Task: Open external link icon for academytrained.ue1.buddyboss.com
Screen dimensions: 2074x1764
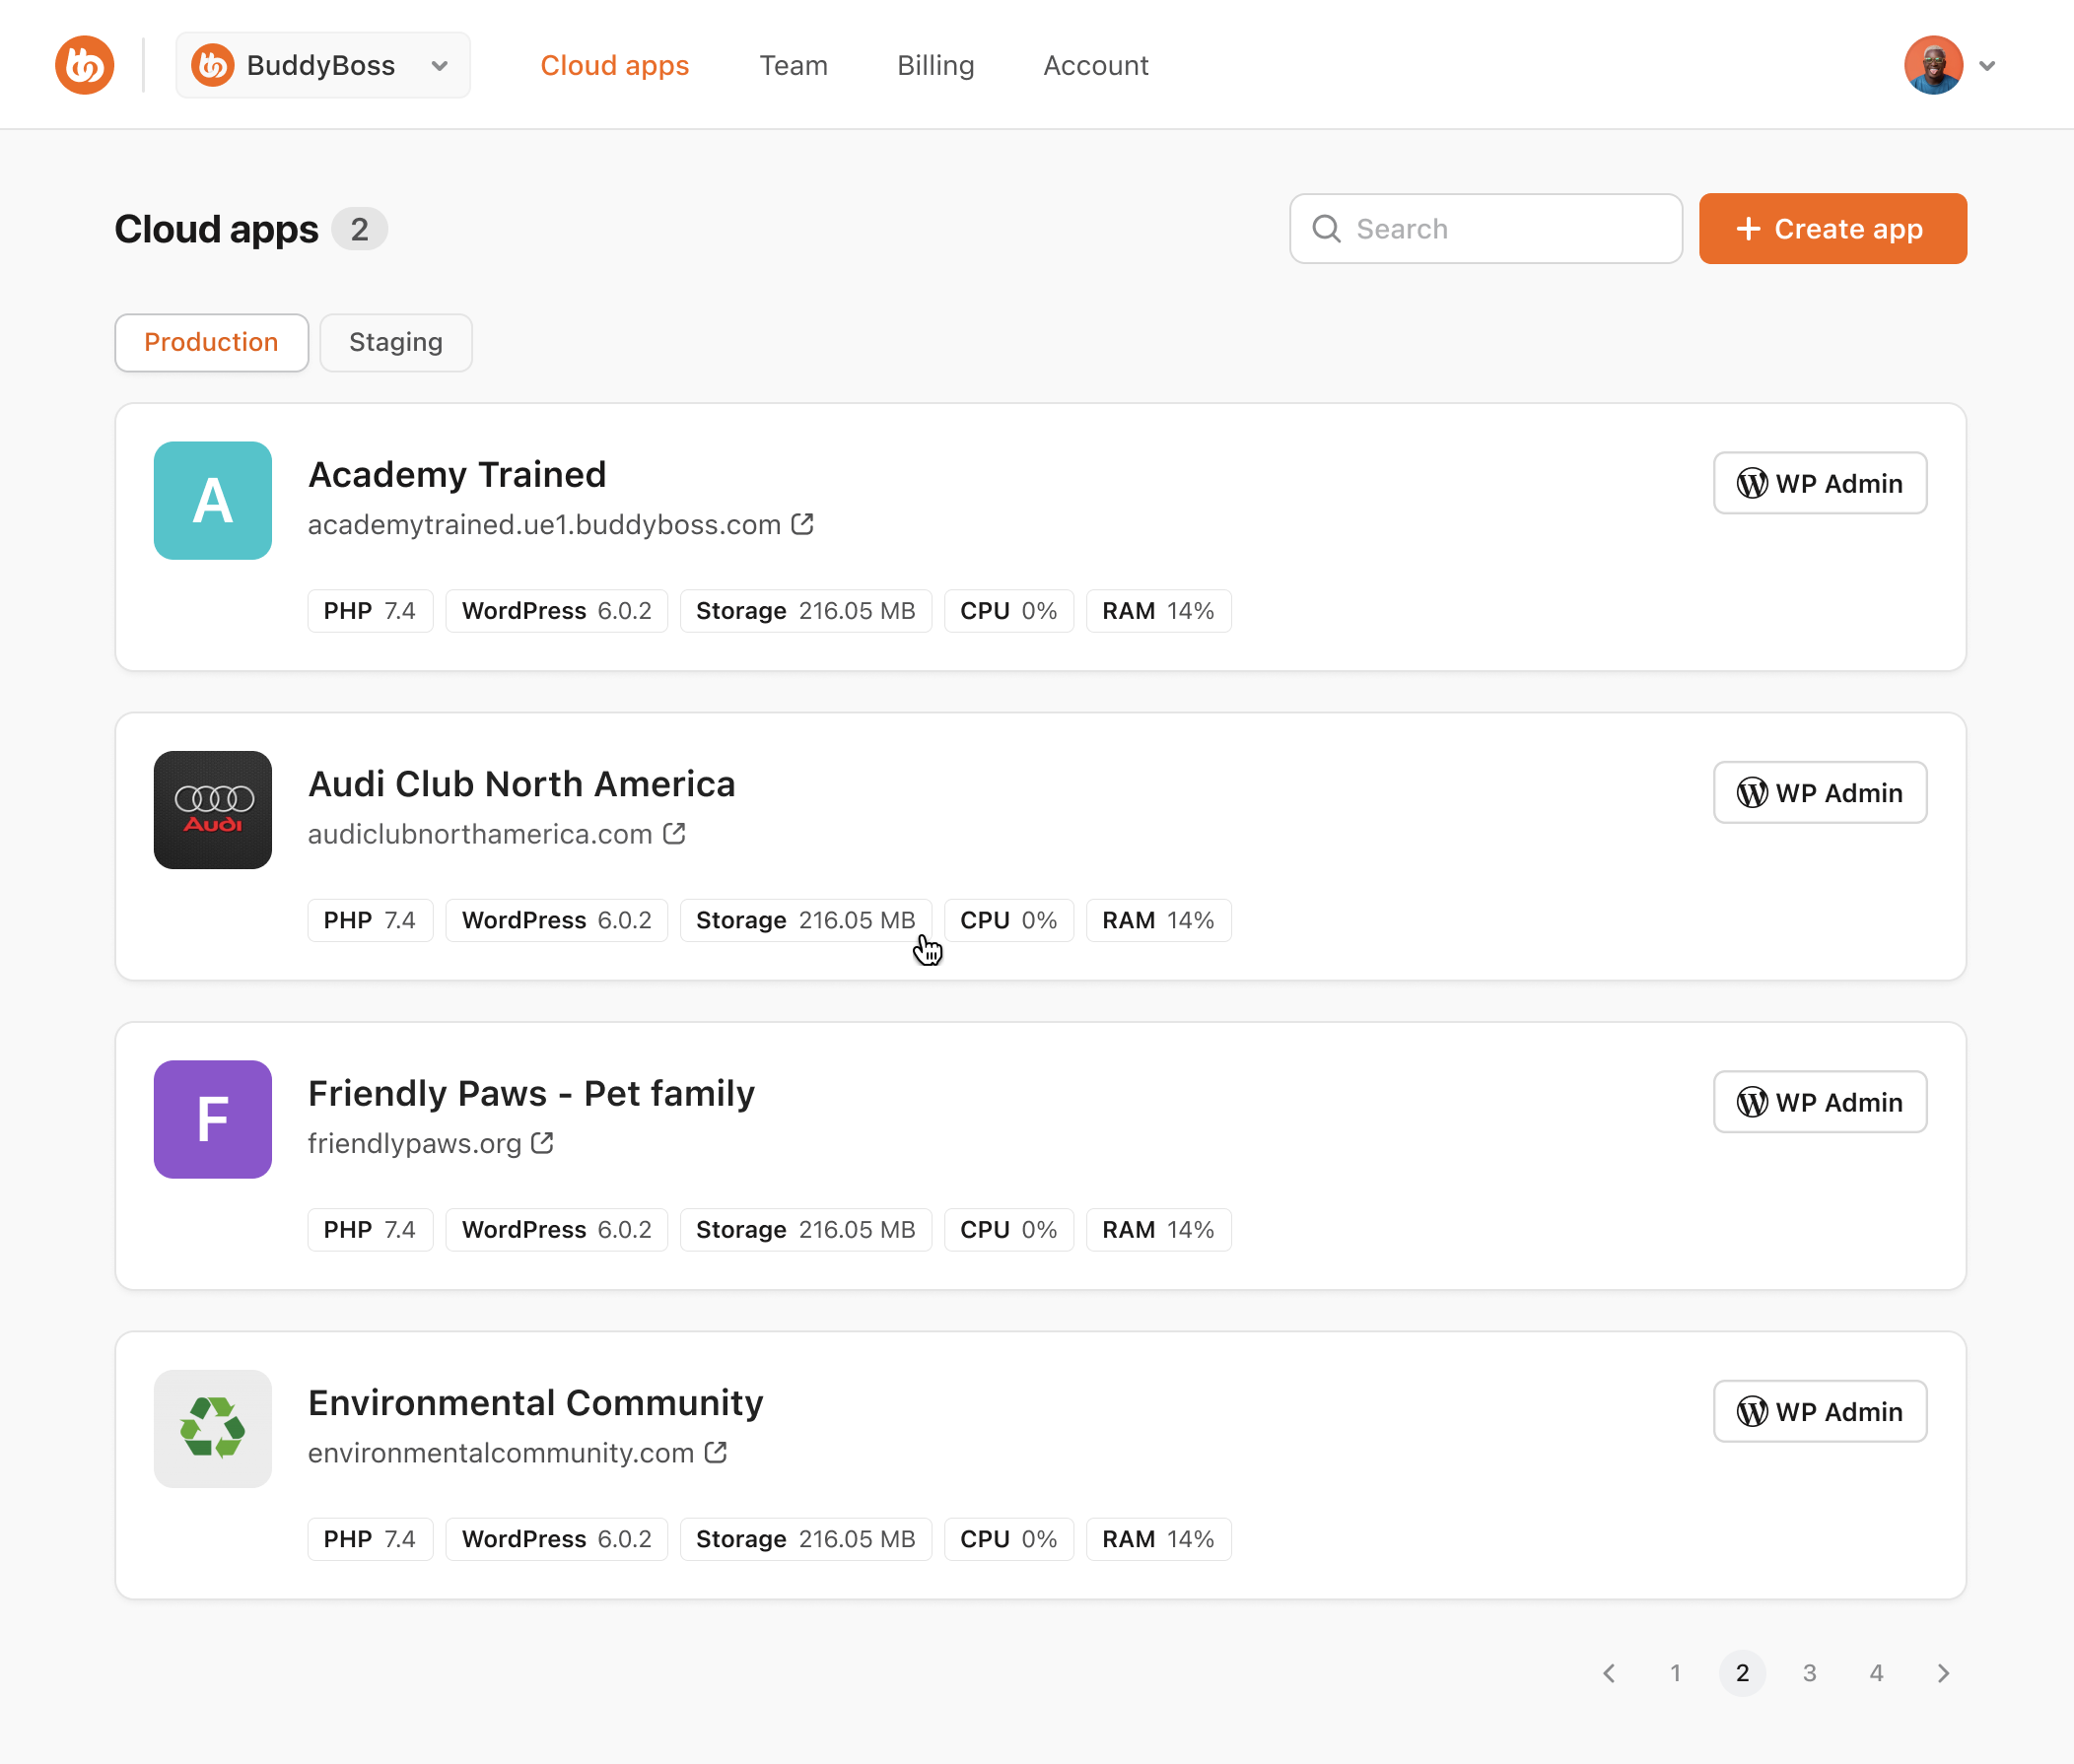Action: [802, 524]
